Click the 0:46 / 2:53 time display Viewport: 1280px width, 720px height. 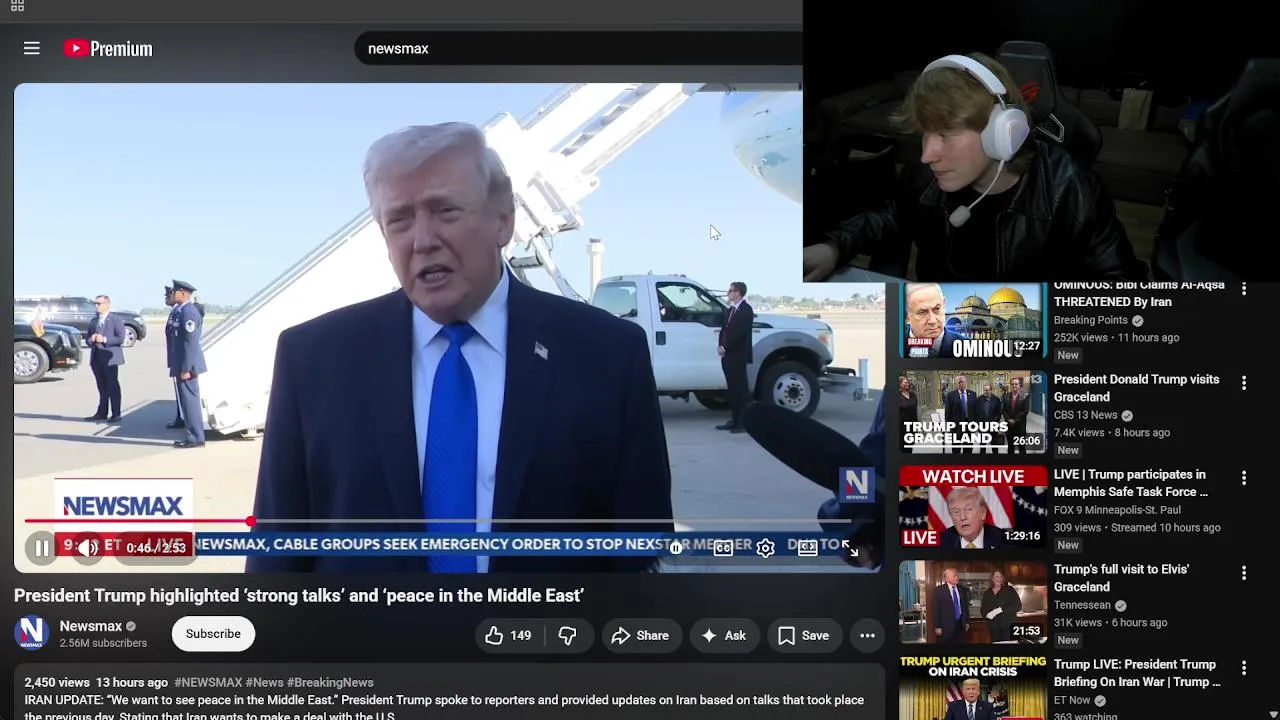(x=156, y=548)
